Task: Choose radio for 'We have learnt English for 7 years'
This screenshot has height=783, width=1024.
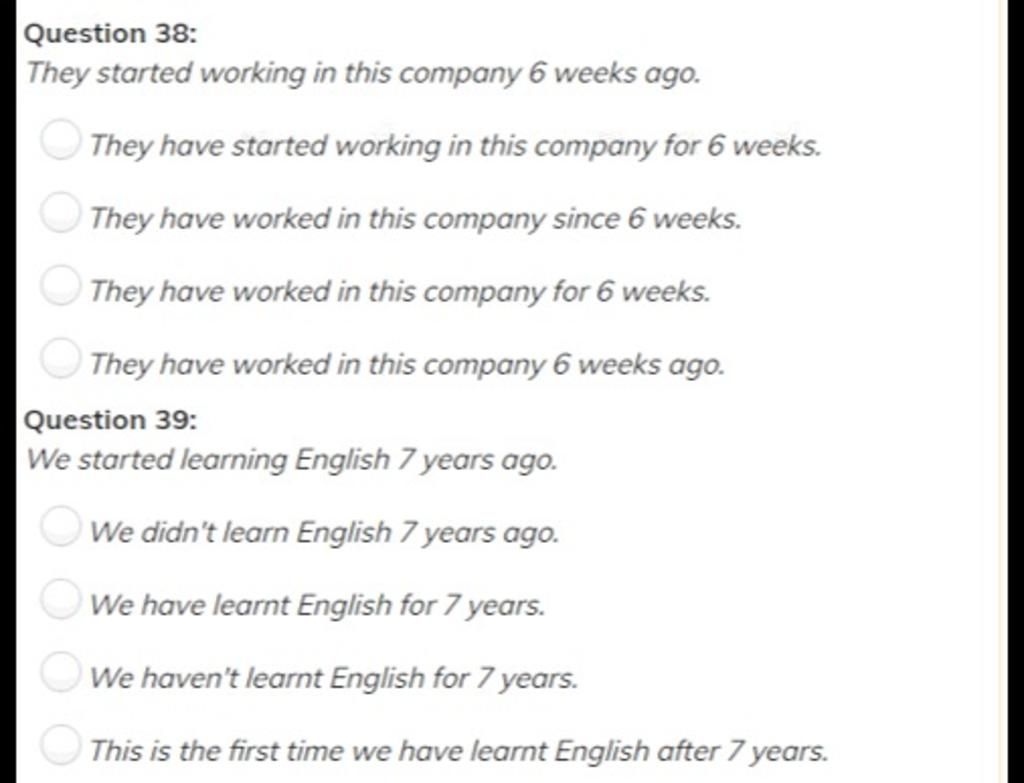Action: coord(60,598)
